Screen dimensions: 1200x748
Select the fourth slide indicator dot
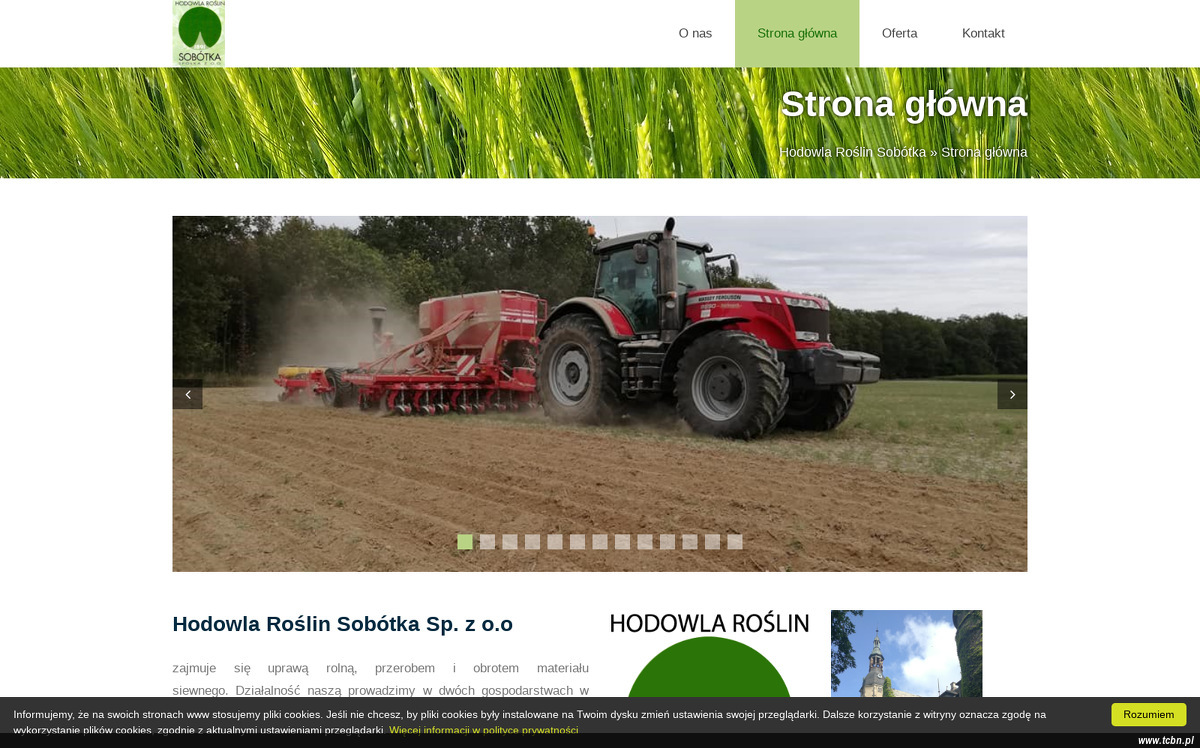point(532,542)
